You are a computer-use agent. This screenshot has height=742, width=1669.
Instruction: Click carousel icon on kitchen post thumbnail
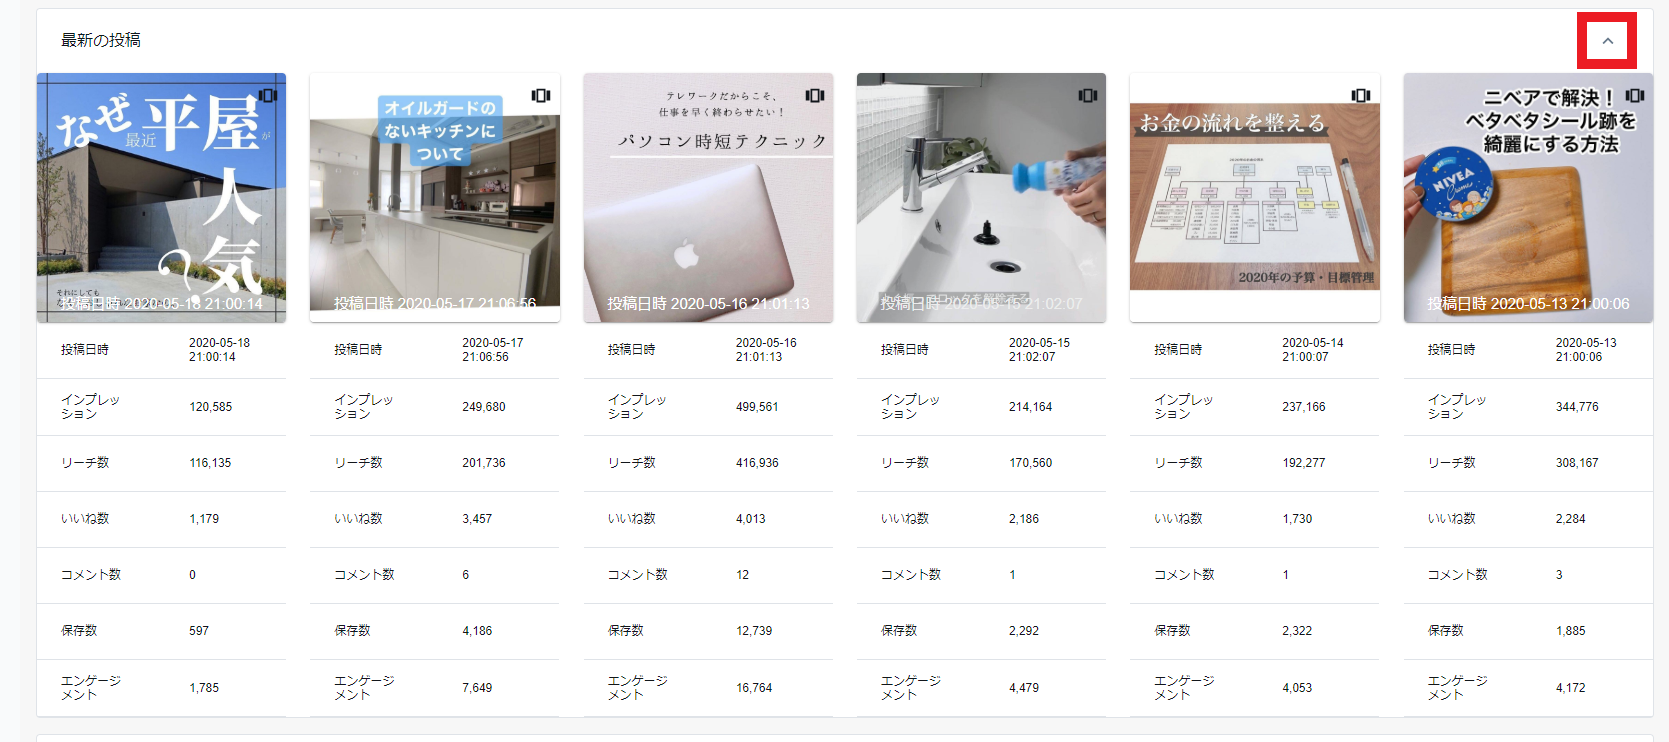point(541,95)
